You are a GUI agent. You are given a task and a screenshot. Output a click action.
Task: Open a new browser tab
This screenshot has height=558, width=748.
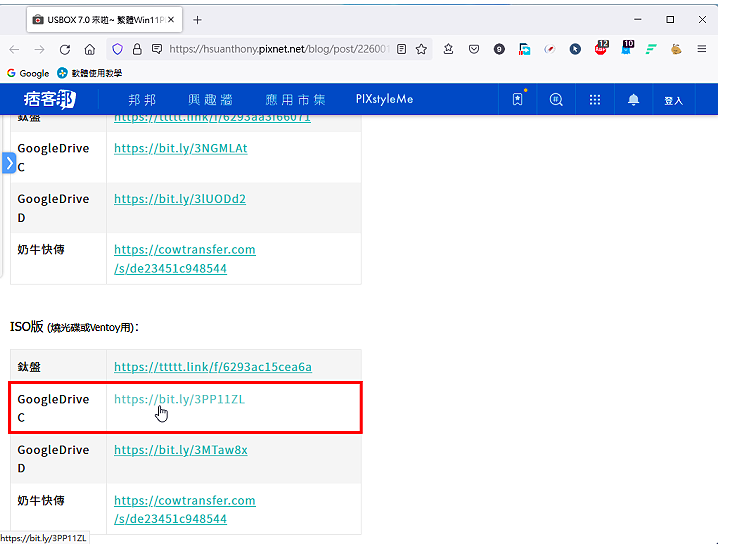pos(197,20)
